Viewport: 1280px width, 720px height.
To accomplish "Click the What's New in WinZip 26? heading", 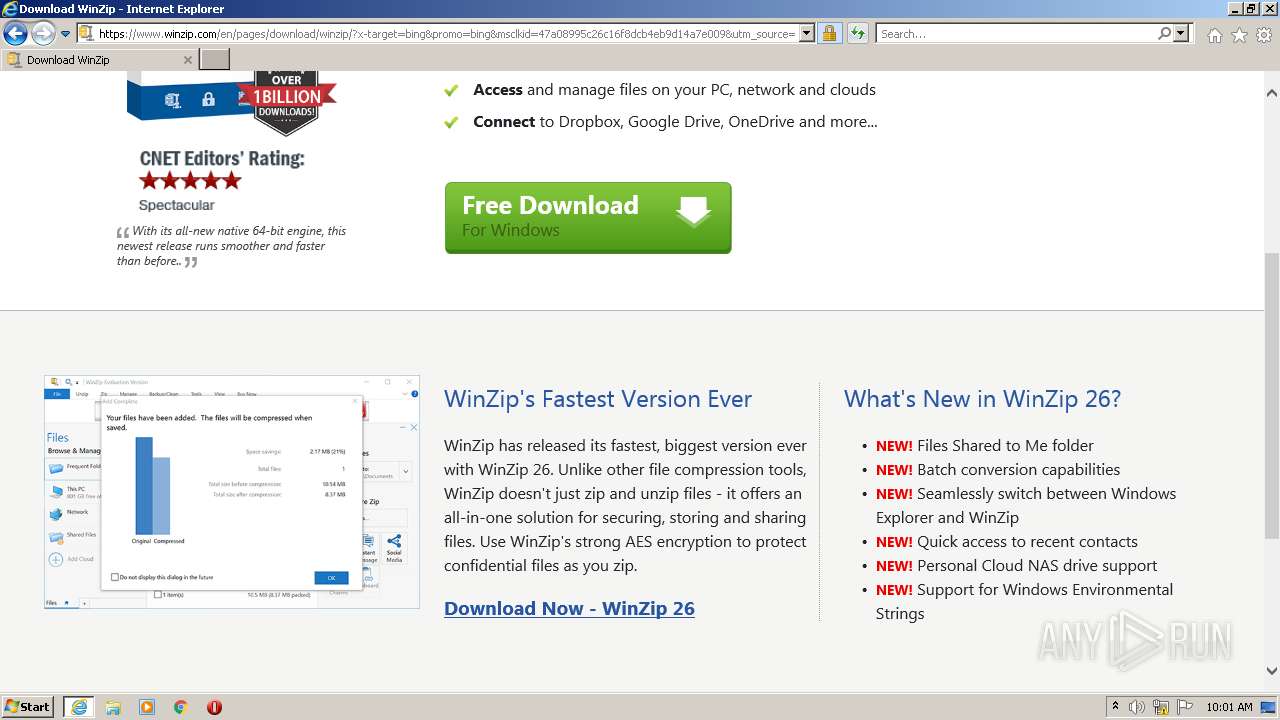I will [982, 399].
